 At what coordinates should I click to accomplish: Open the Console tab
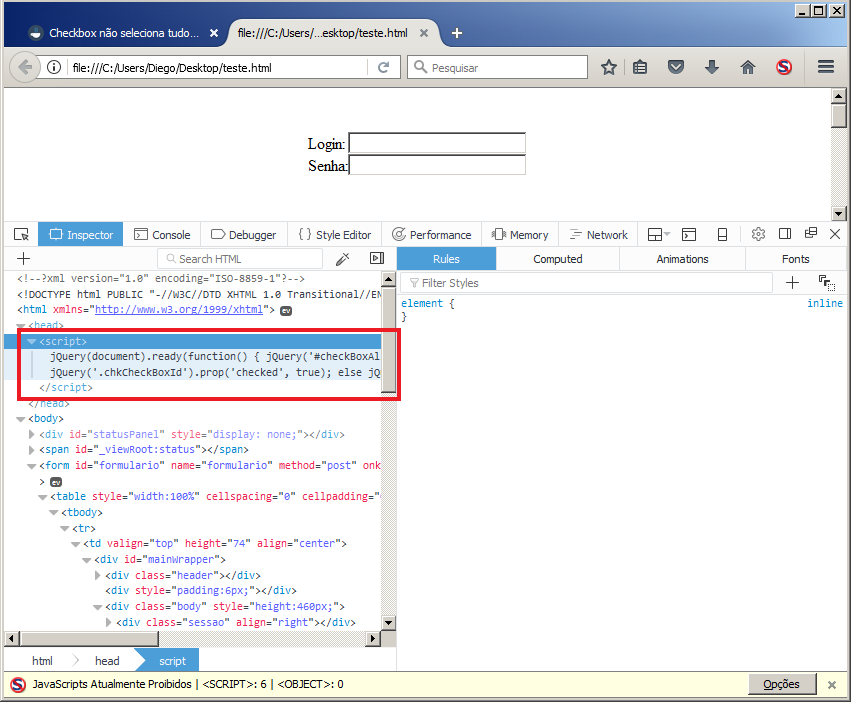(162, 235)
